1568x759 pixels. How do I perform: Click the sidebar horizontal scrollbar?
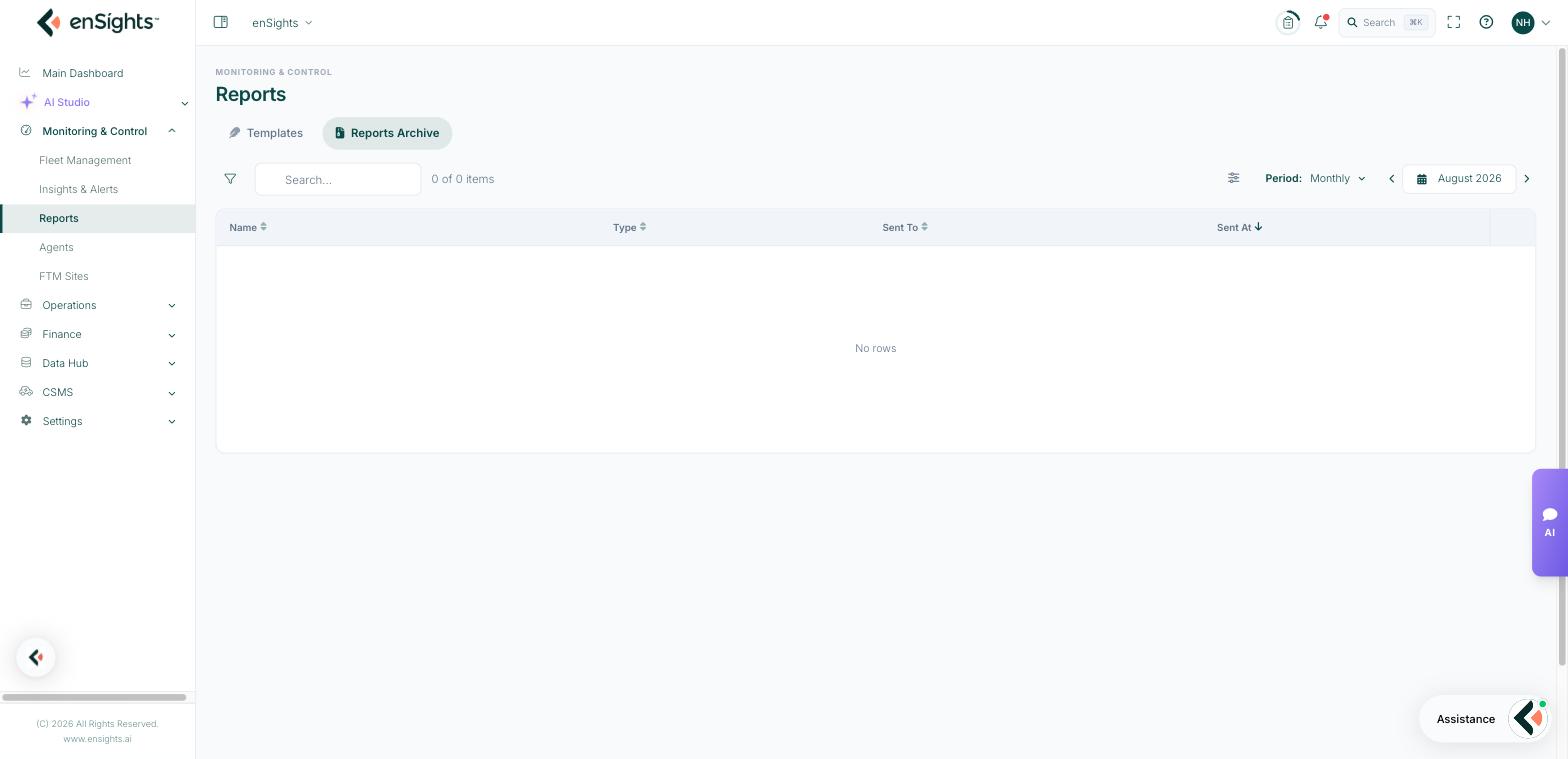[94, 697]
